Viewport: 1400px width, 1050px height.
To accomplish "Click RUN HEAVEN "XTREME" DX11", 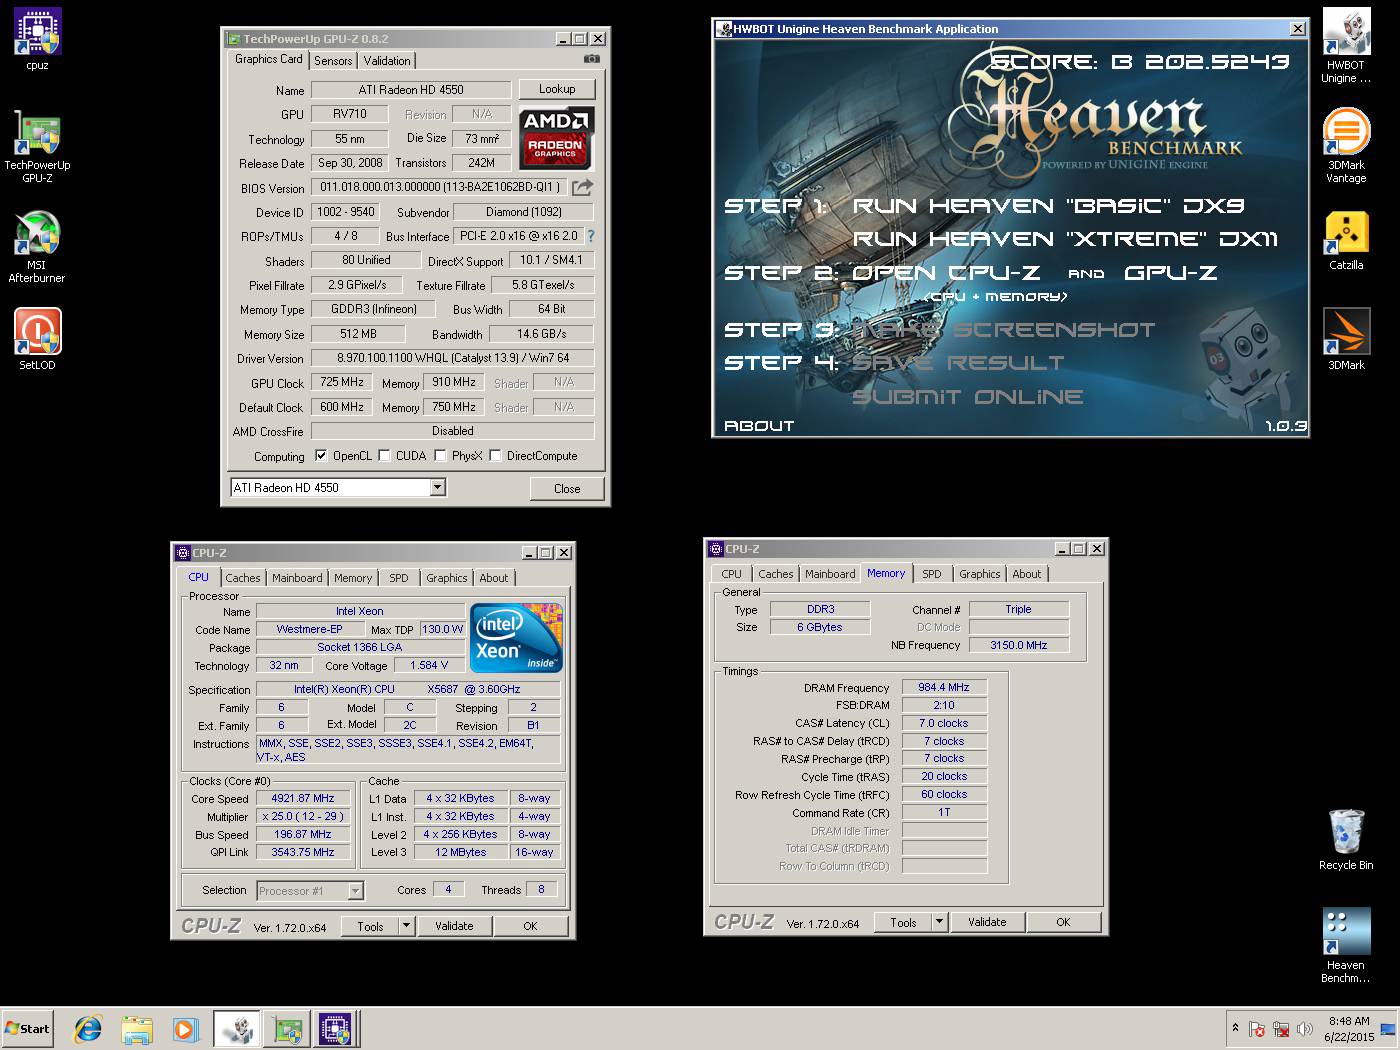I will (1065, 238).
